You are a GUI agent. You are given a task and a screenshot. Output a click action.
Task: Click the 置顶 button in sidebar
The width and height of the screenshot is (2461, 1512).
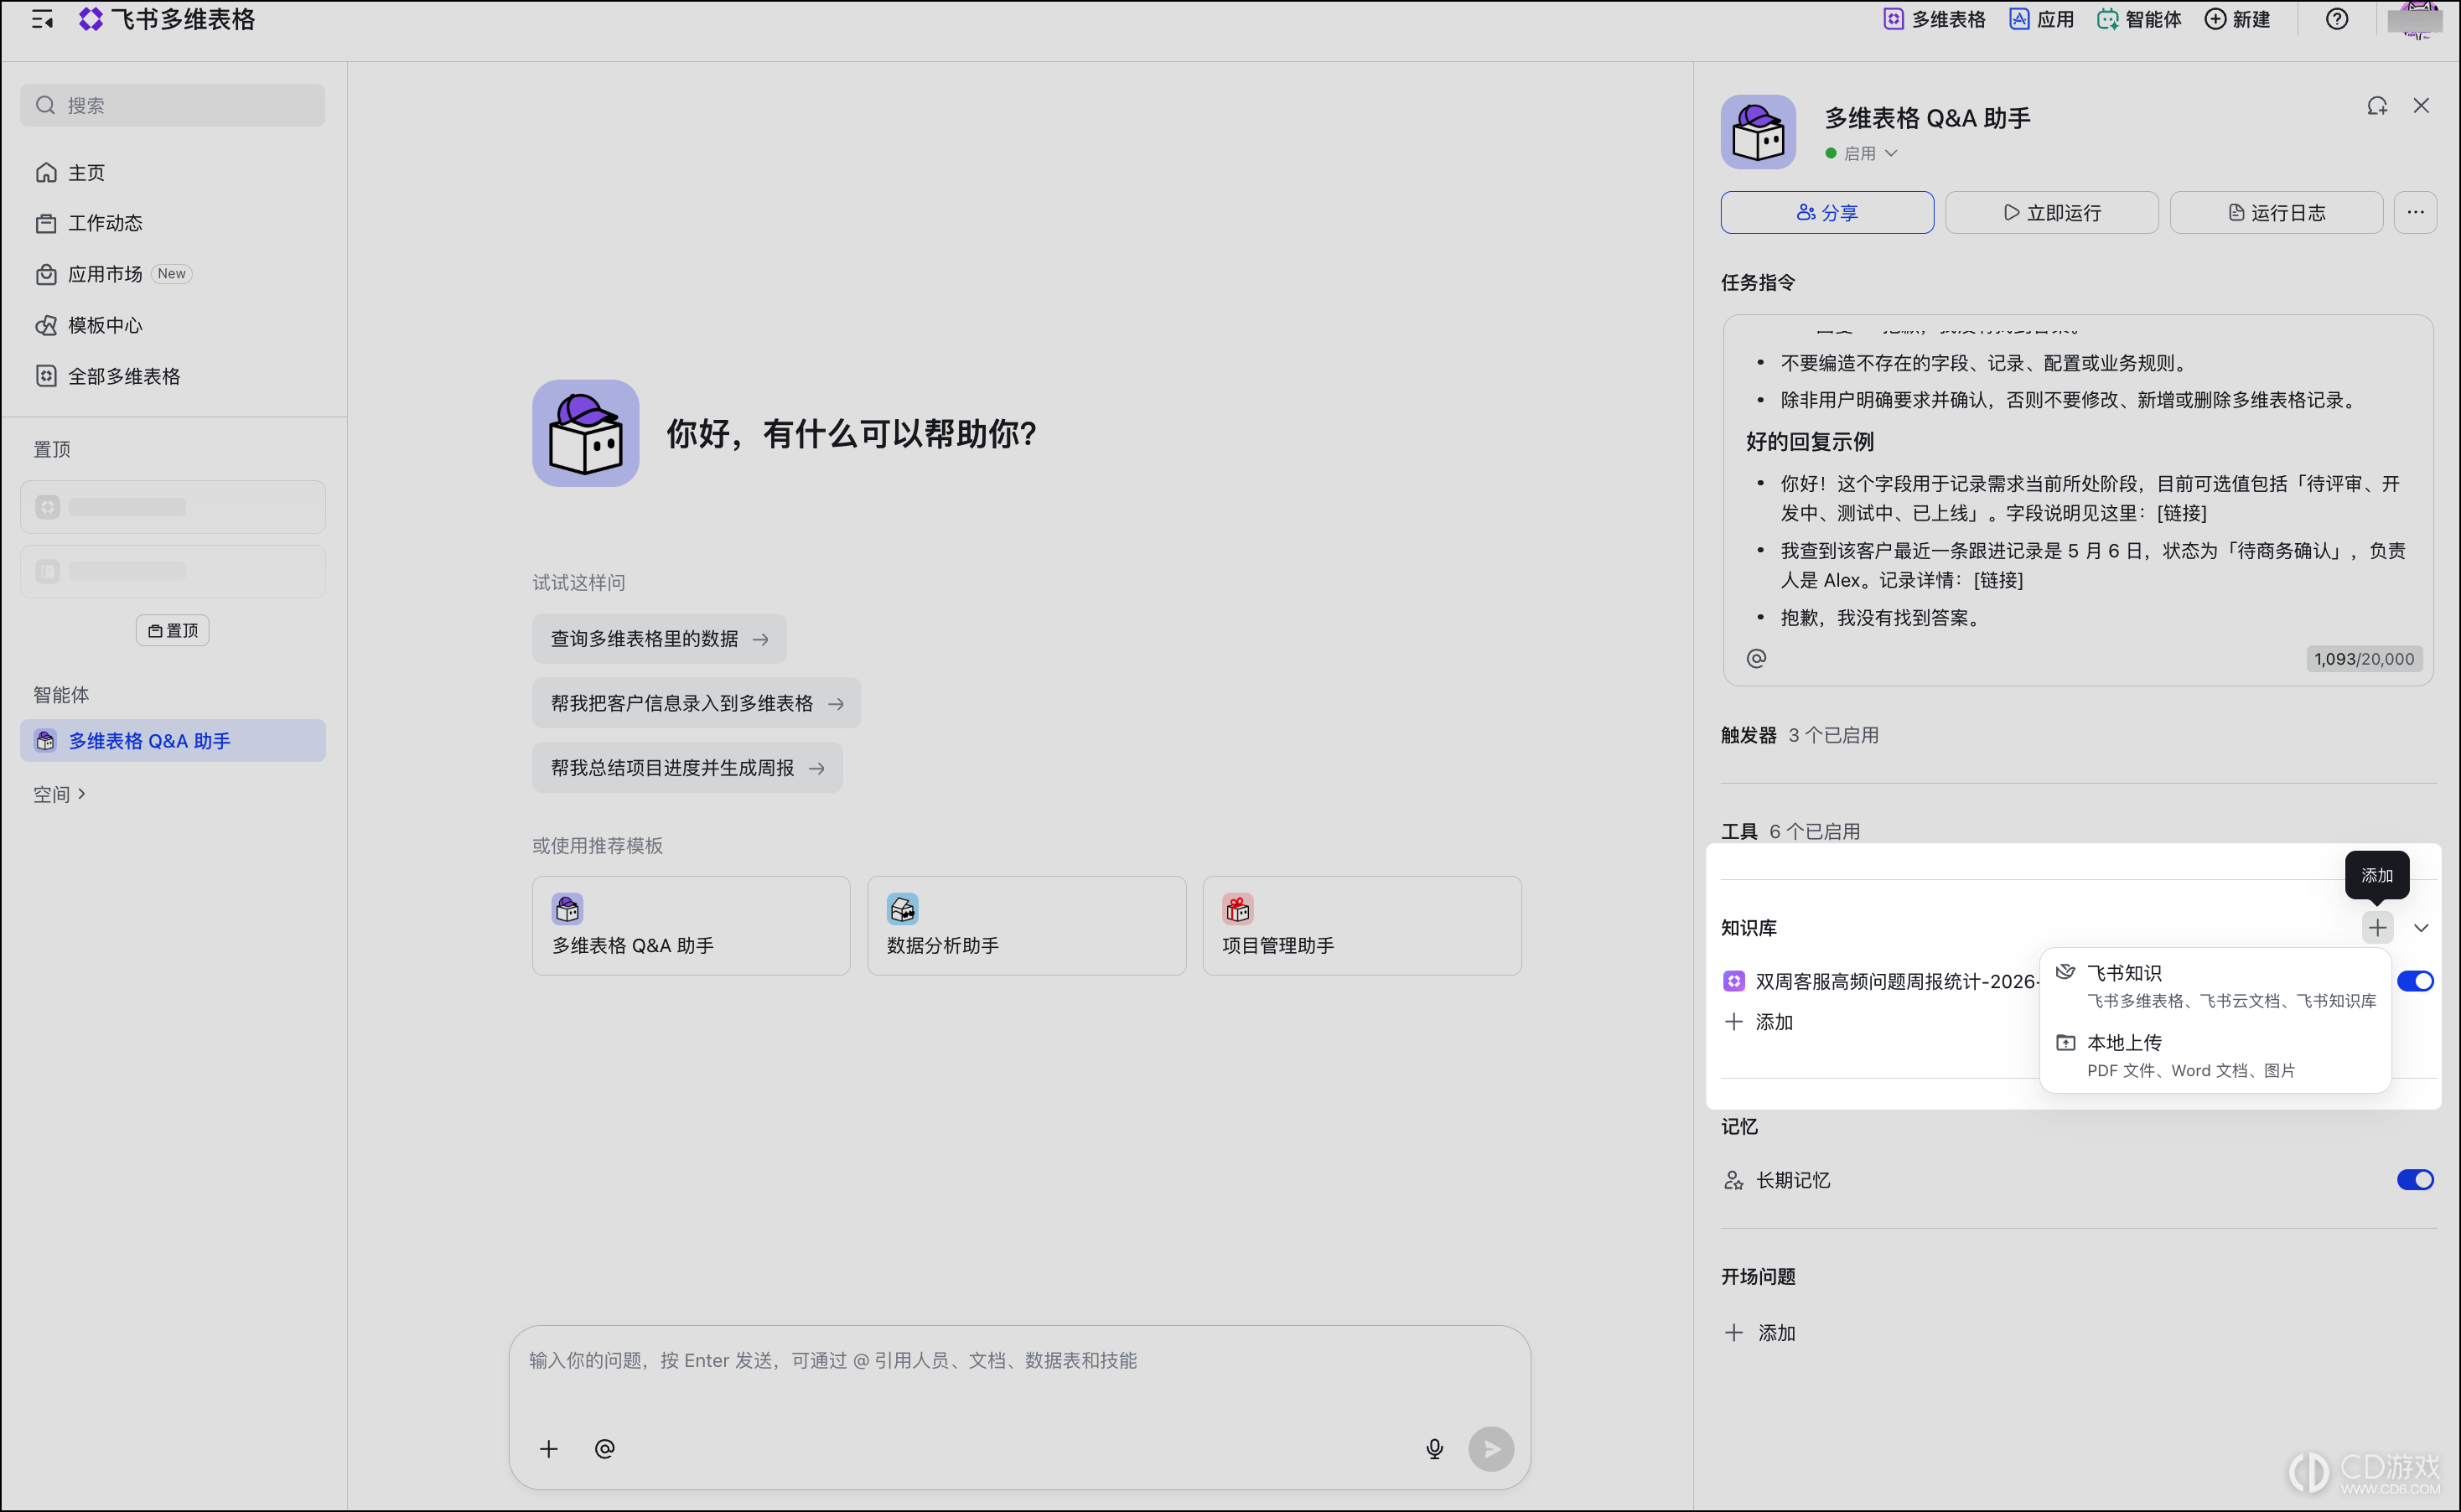(173, 630)
